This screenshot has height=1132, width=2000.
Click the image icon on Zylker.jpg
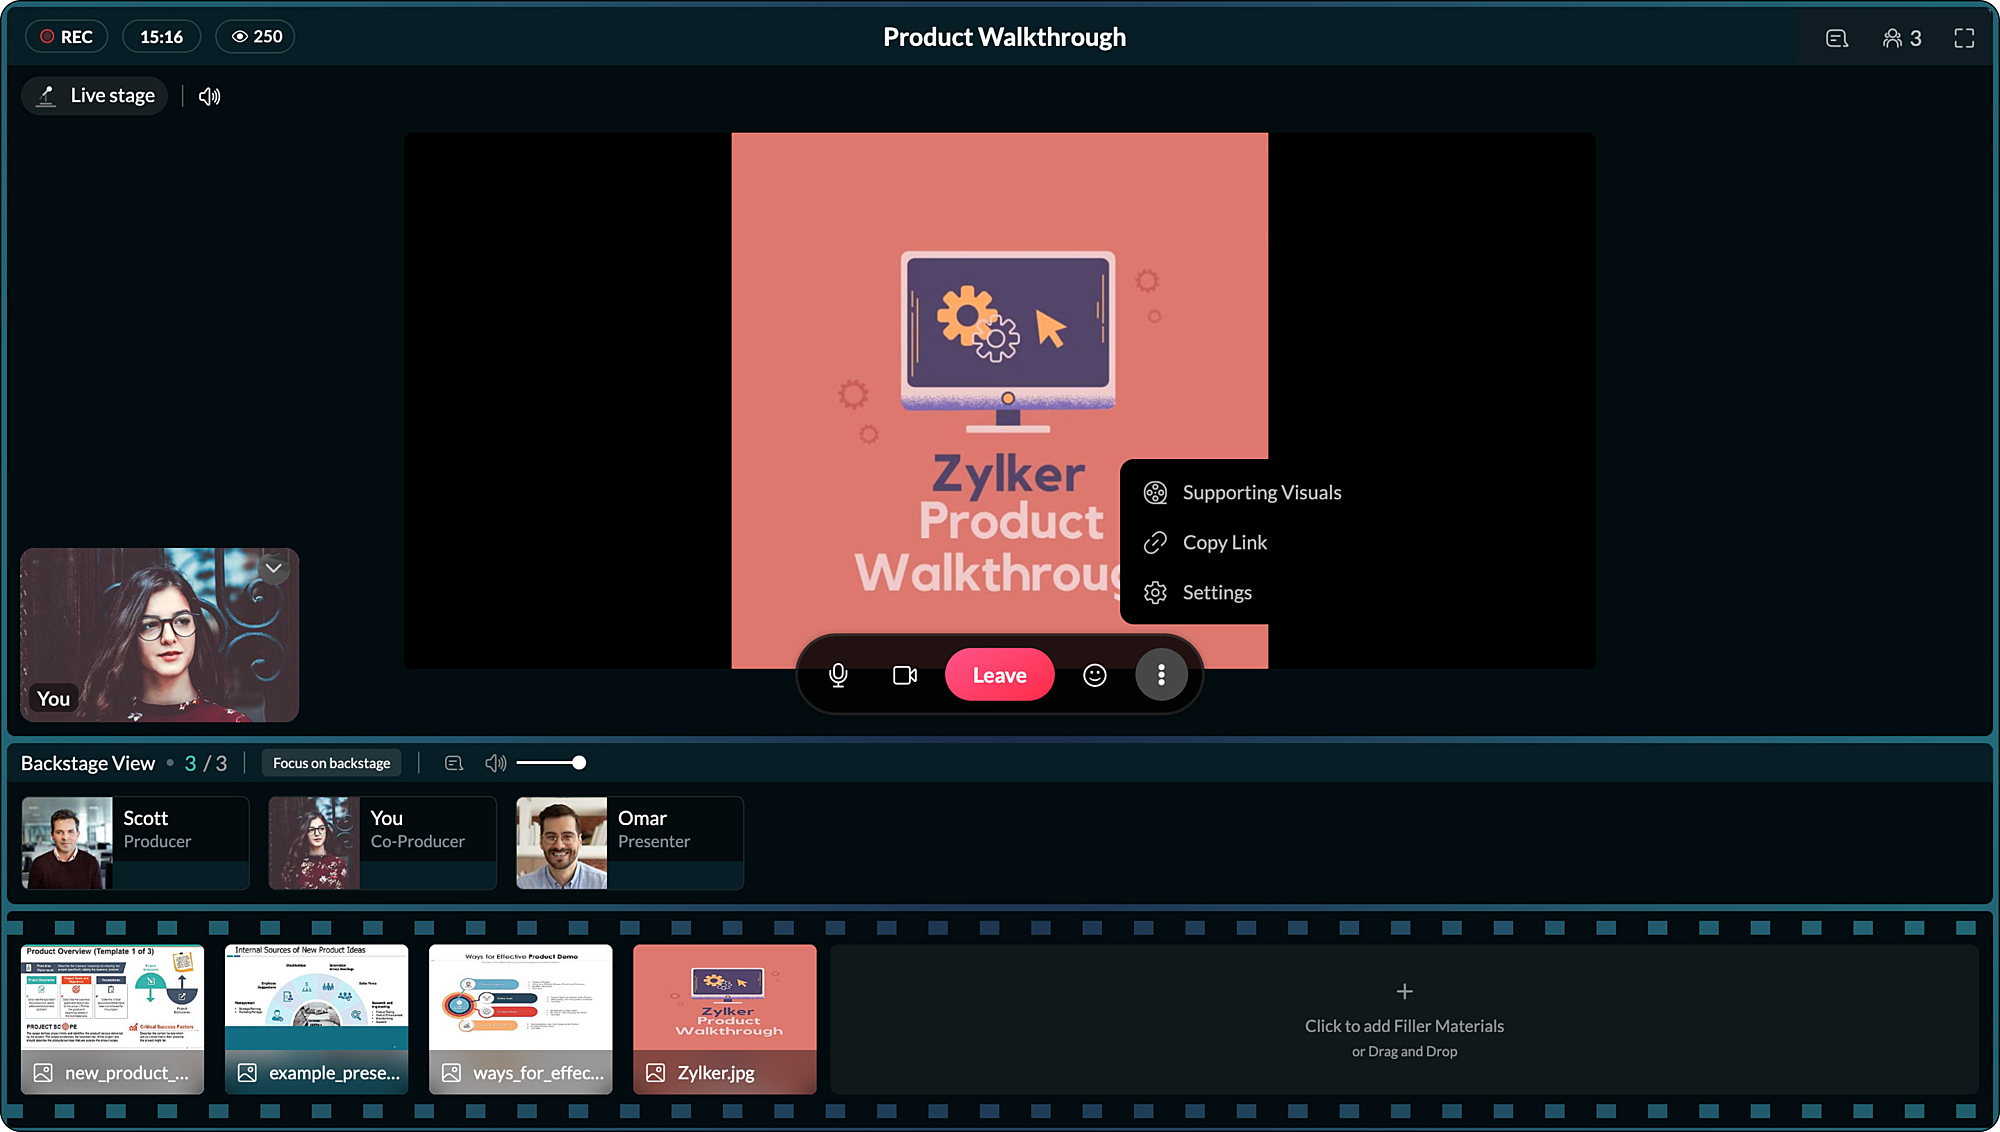tap(655, 1073)
